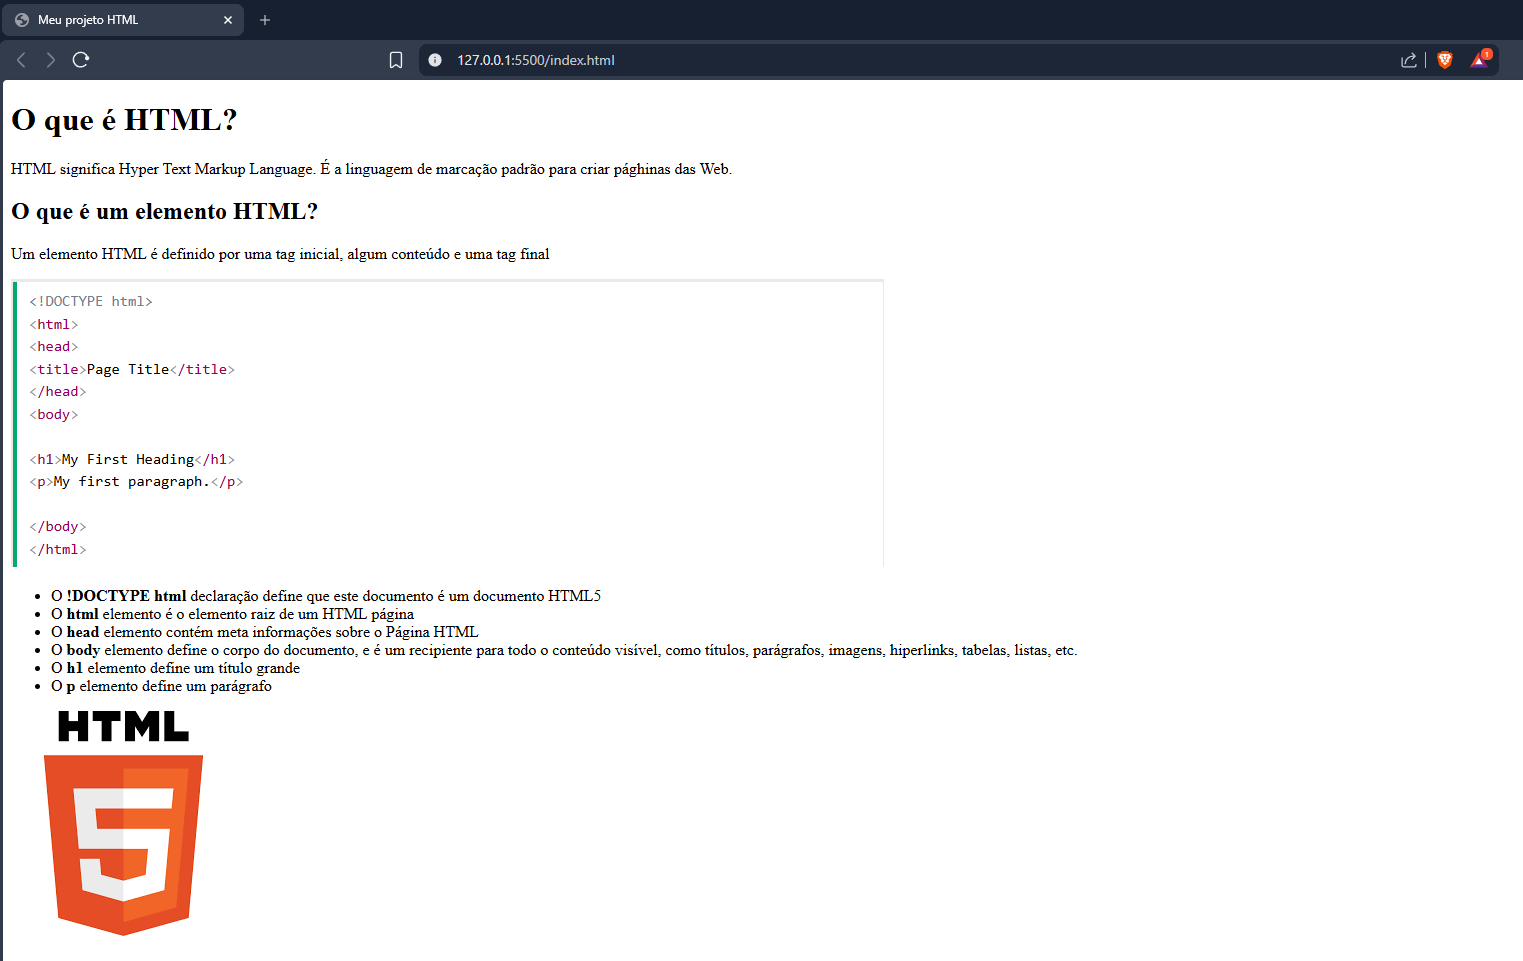Open Brave Rewards icon
This screenshot has height=961, width=1523.
(x=1480, y=60)
